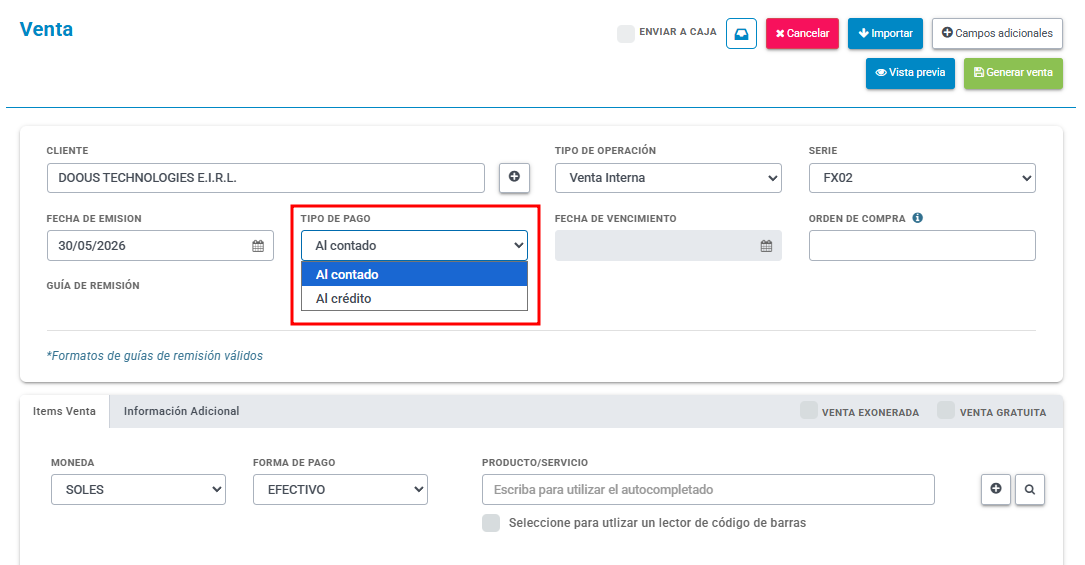
Task: Click the Producto/Servicio autocomplete field
Action: 708,489
